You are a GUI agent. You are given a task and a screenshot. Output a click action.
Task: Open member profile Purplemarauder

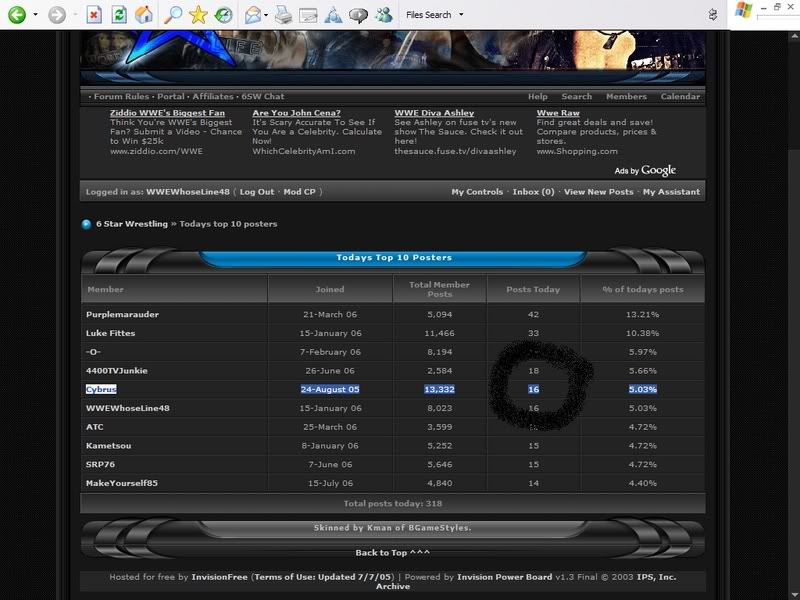pyautogui.click(x=122, y=314)
